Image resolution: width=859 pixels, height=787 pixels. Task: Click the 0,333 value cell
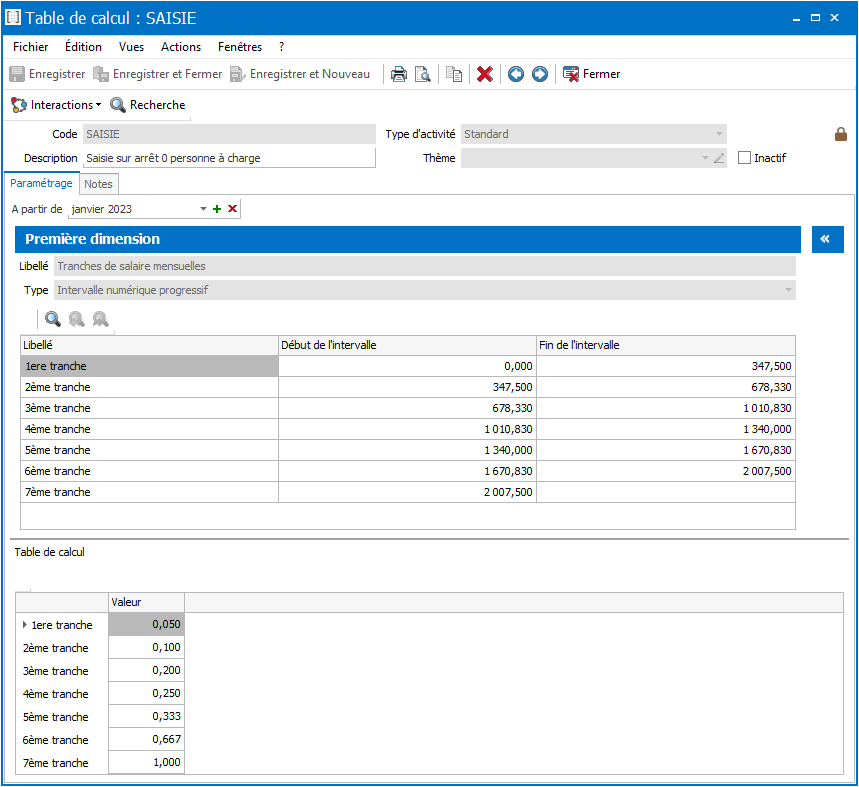click(x=146, y=716)
